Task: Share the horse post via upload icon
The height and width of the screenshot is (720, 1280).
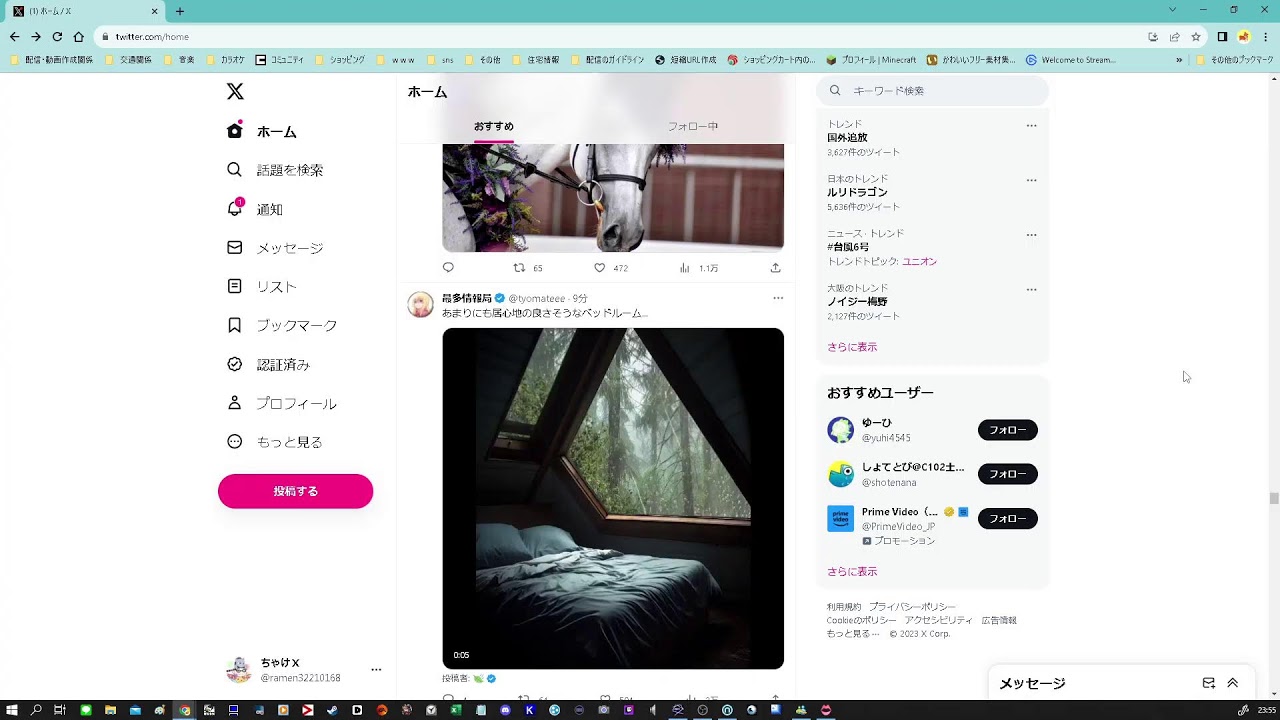Action: tap(775, 268)
